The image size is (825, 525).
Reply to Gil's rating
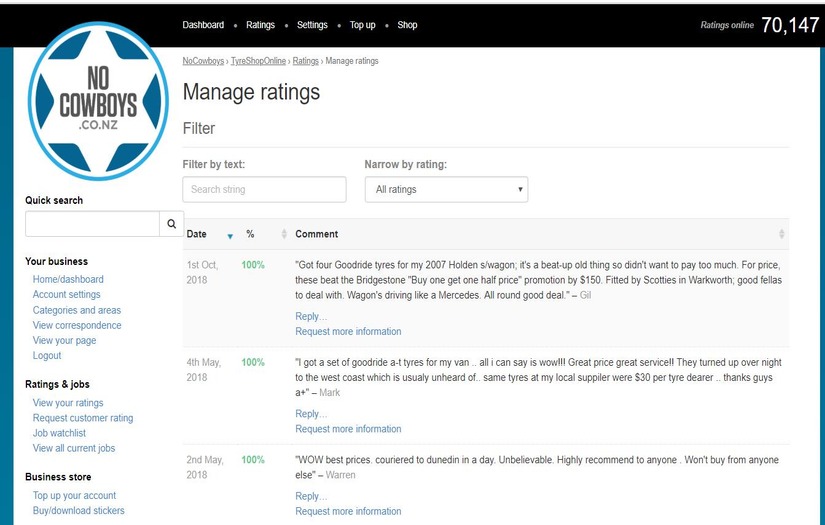point(311,316)
